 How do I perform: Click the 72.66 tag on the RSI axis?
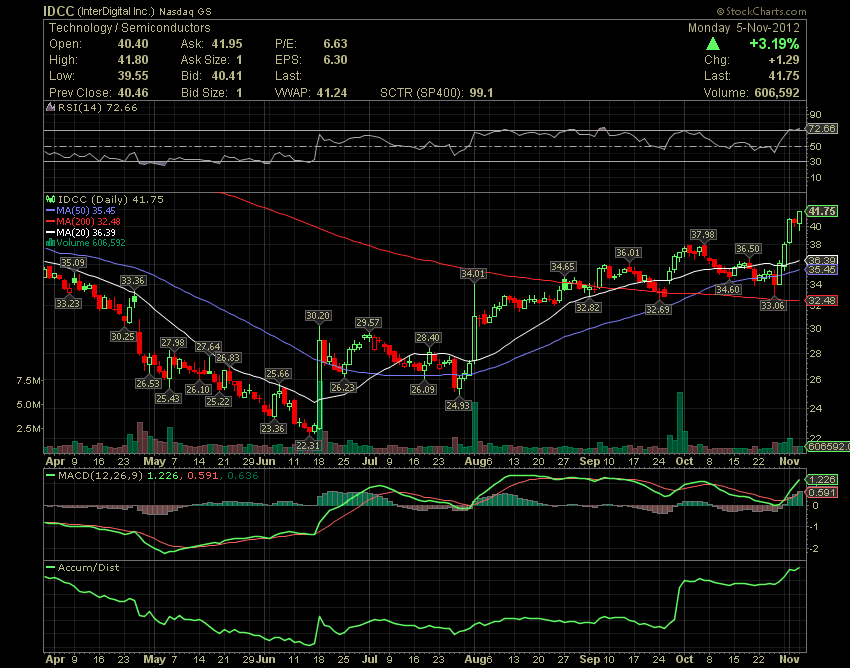point(822,129)
